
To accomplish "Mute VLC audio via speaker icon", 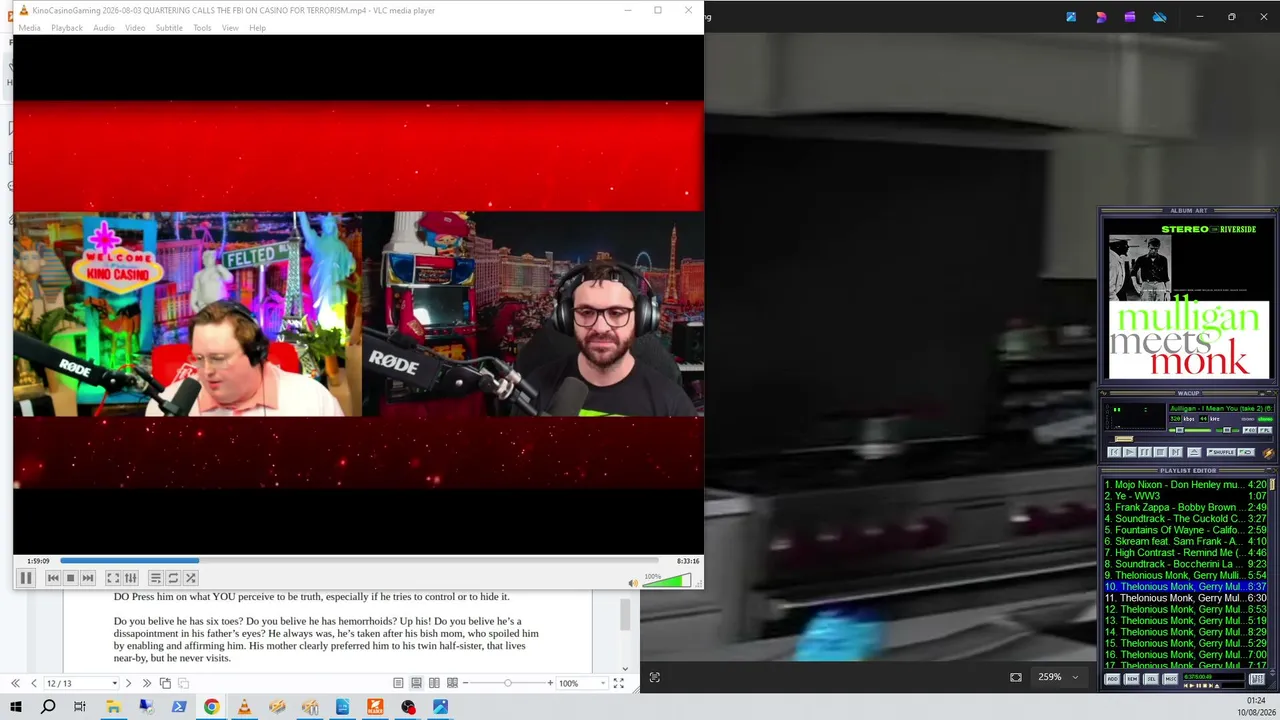I will [632, 583].
